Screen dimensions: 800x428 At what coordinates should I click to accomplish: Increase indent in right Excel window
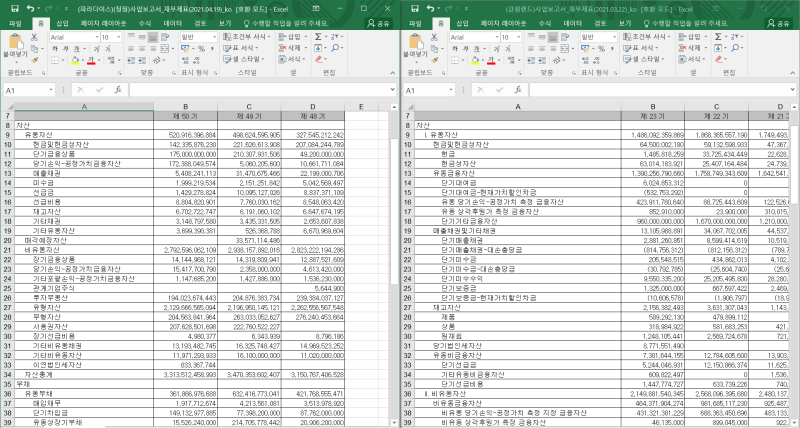pyautogui.click(x=541, y=60)
